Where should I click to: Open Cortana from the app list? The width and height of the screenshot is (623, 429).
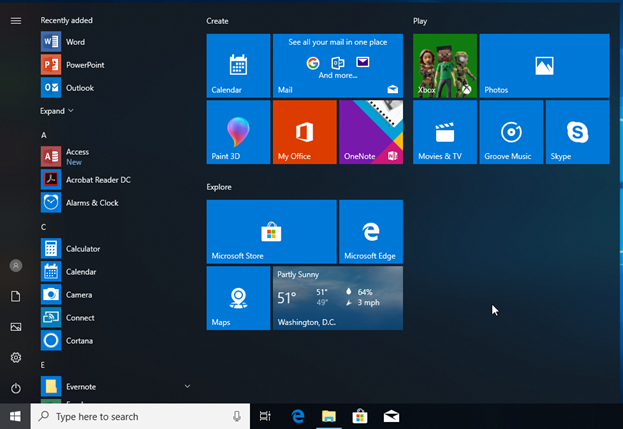click(115, 341)
